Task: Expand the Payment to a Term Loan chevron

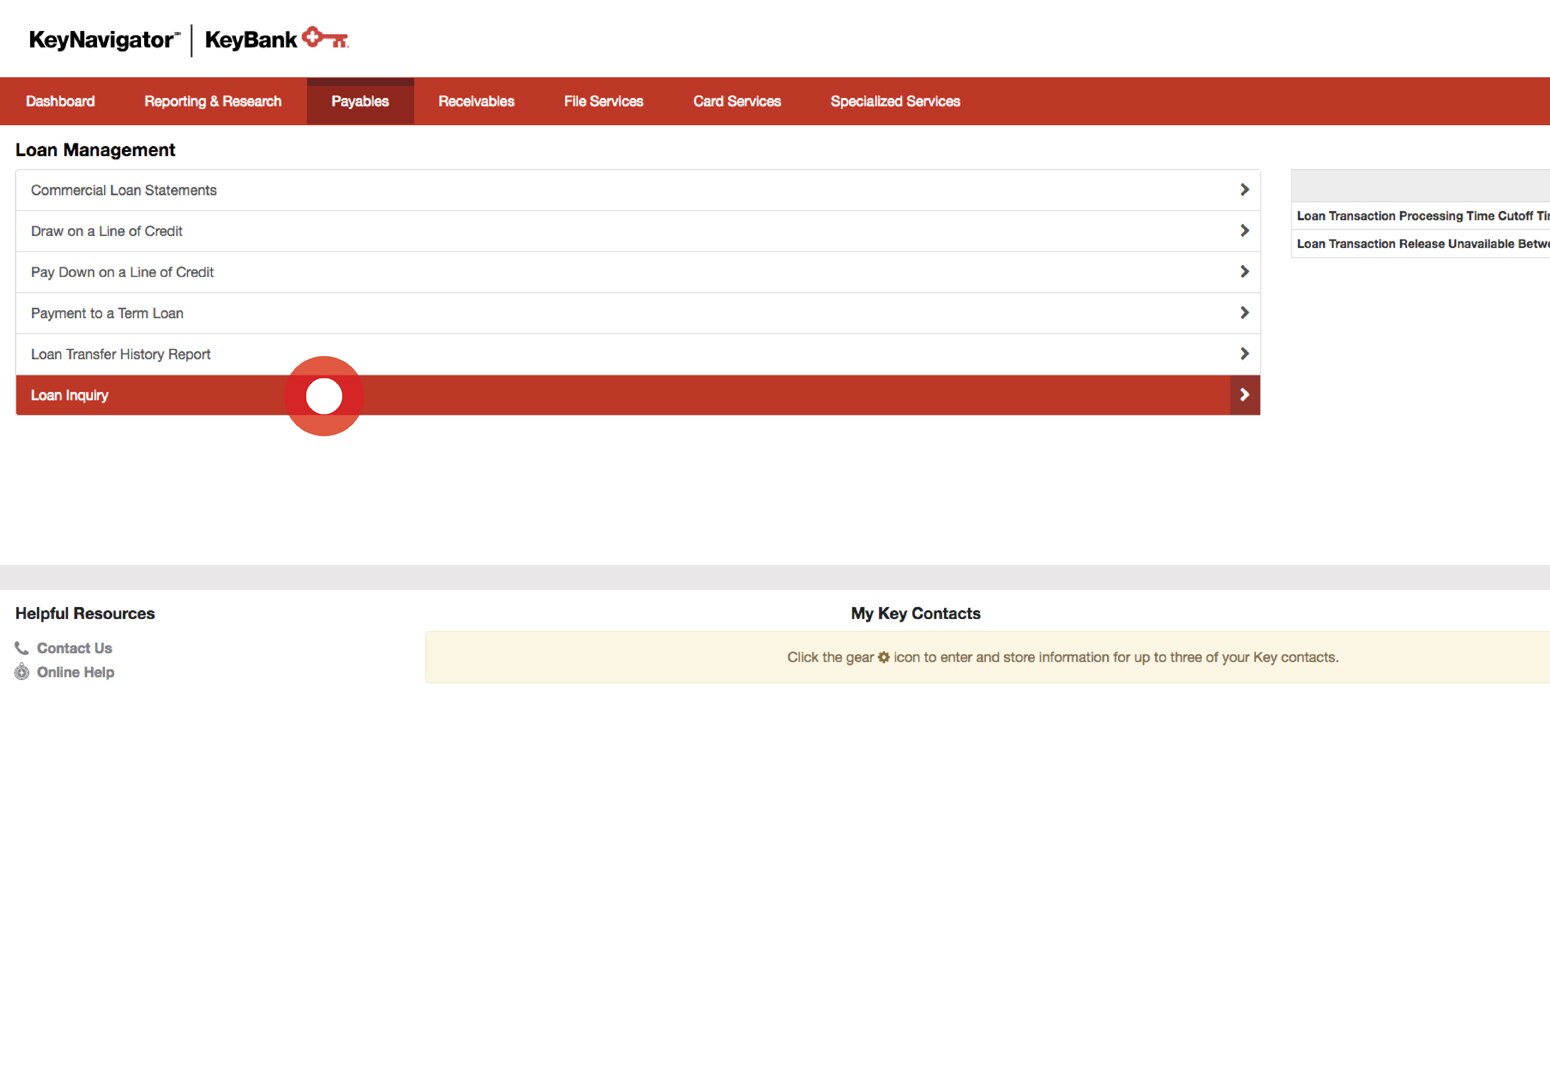Action: coord(1244,312)
